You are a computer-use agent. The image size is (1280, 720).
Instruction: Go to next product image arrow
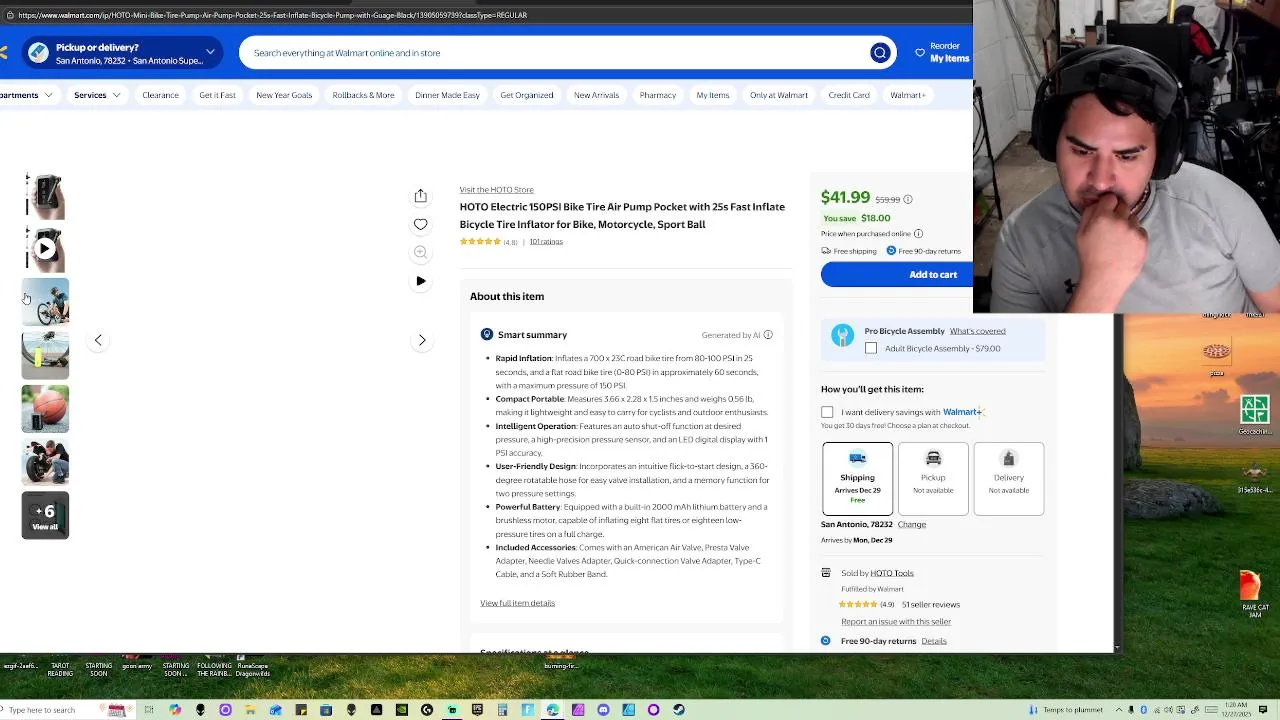coord(422,340)
